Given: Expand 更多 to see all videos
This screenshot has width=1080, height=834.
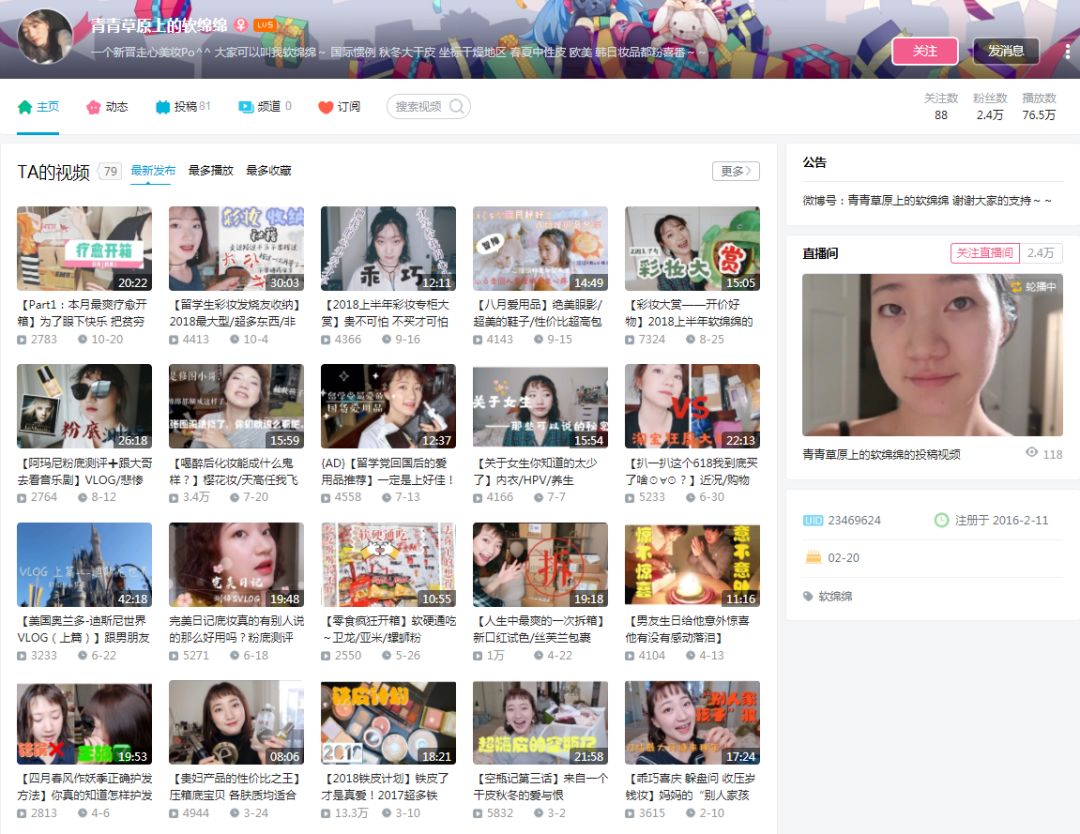Looking at the screenshot, I should click(735, 170).
